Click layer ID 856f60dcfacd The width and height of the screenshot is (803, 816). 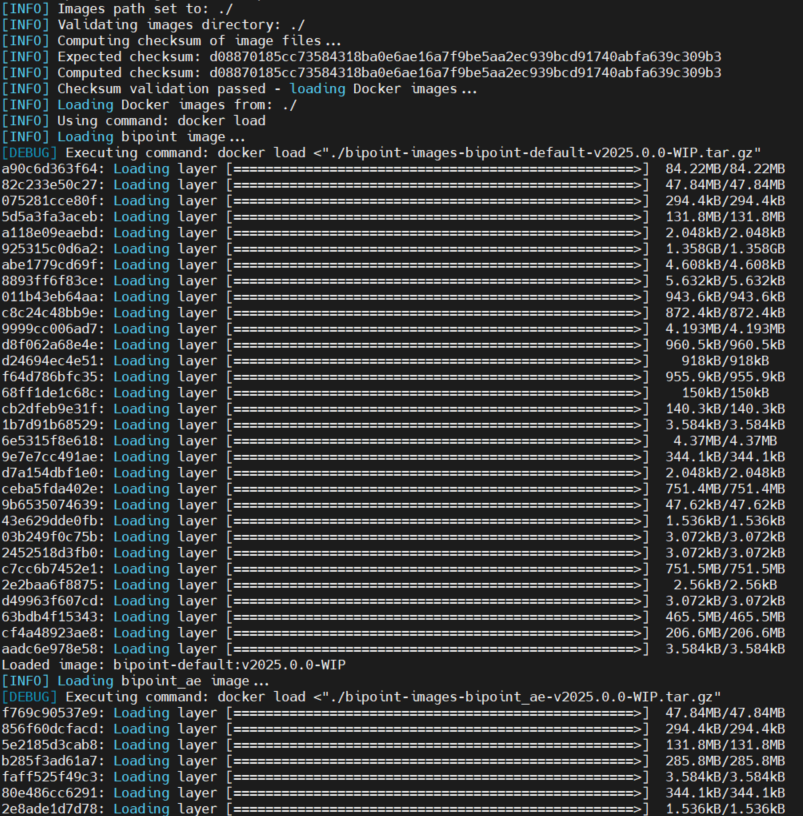pyautogui.click(x=49, y=729)
